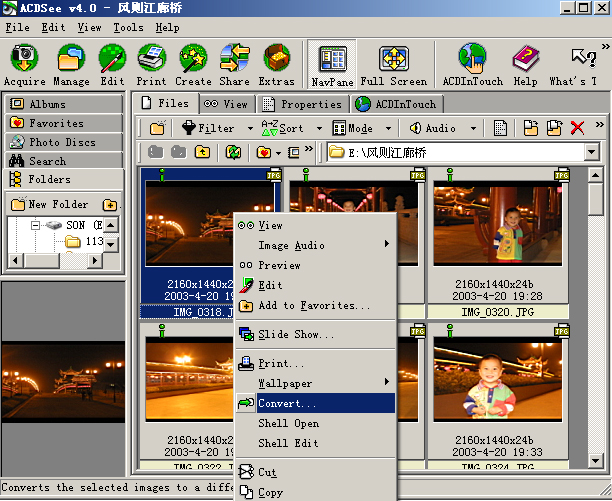Click the page properties icon after Audio
This screenshot has height=501, width=612.
click(500, 128)
